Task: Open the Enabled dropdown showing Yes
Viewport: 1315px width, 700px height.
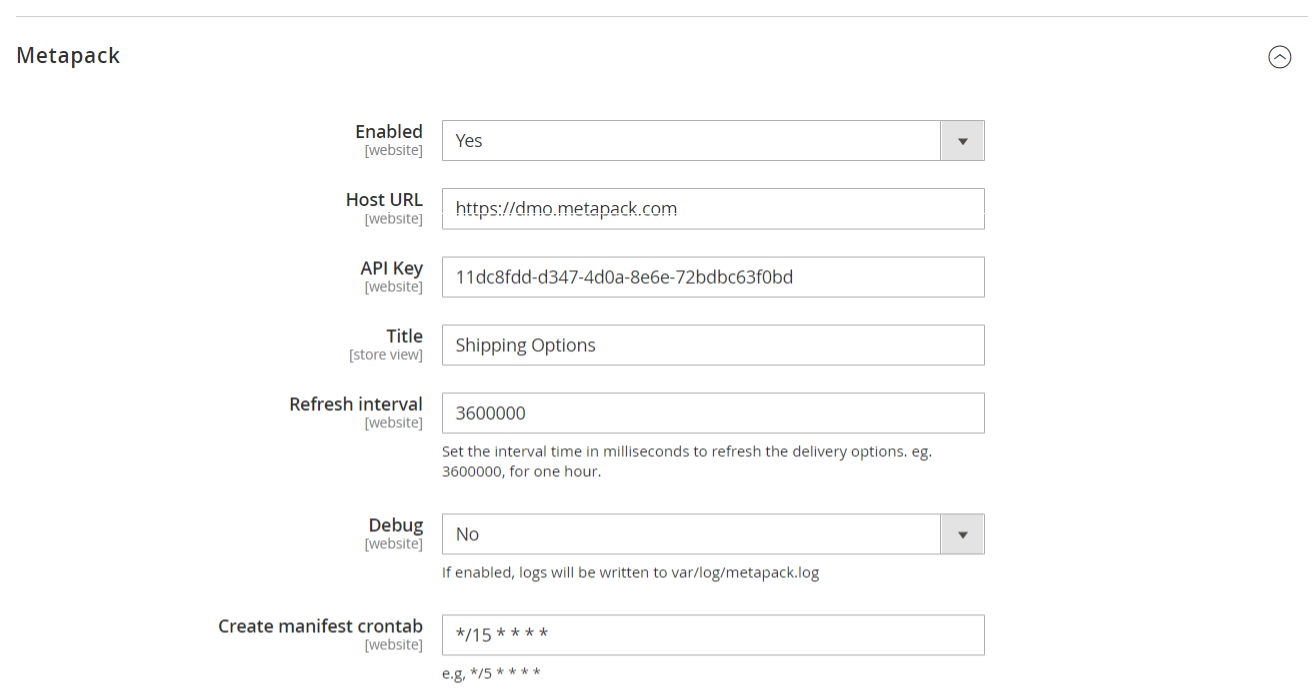Action: (713, 141)
